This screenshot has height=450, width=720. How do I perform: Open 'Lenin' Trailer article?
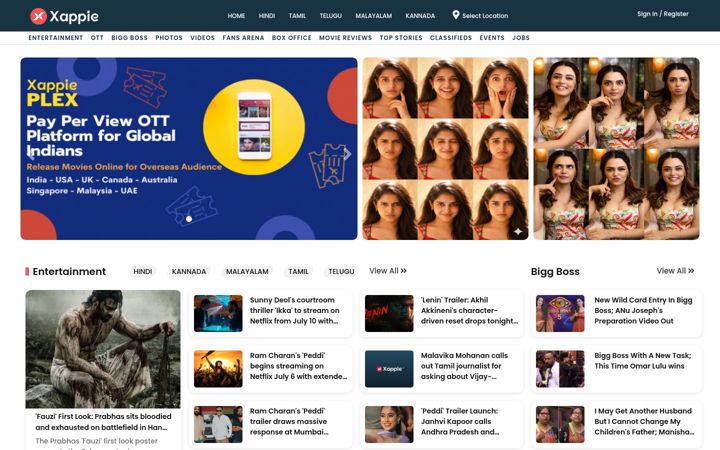tap(469, 310)
